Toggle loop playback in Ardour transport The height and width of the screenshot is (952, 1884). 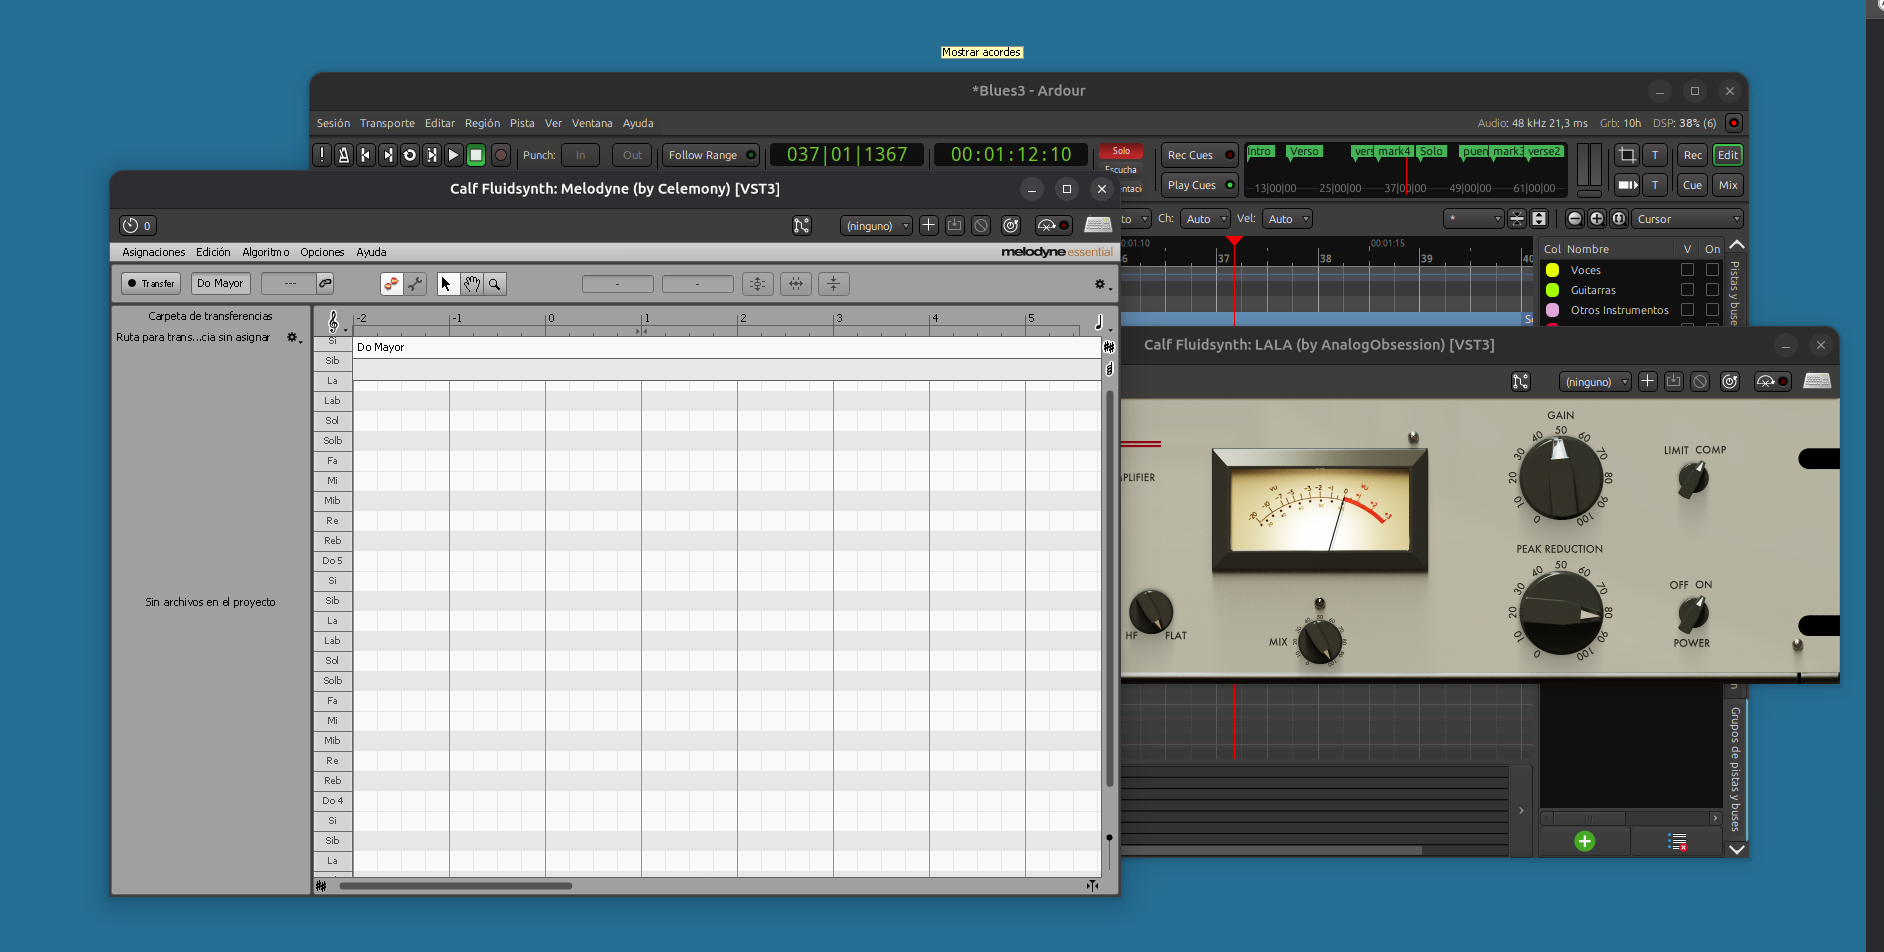(x=409, y=155)
